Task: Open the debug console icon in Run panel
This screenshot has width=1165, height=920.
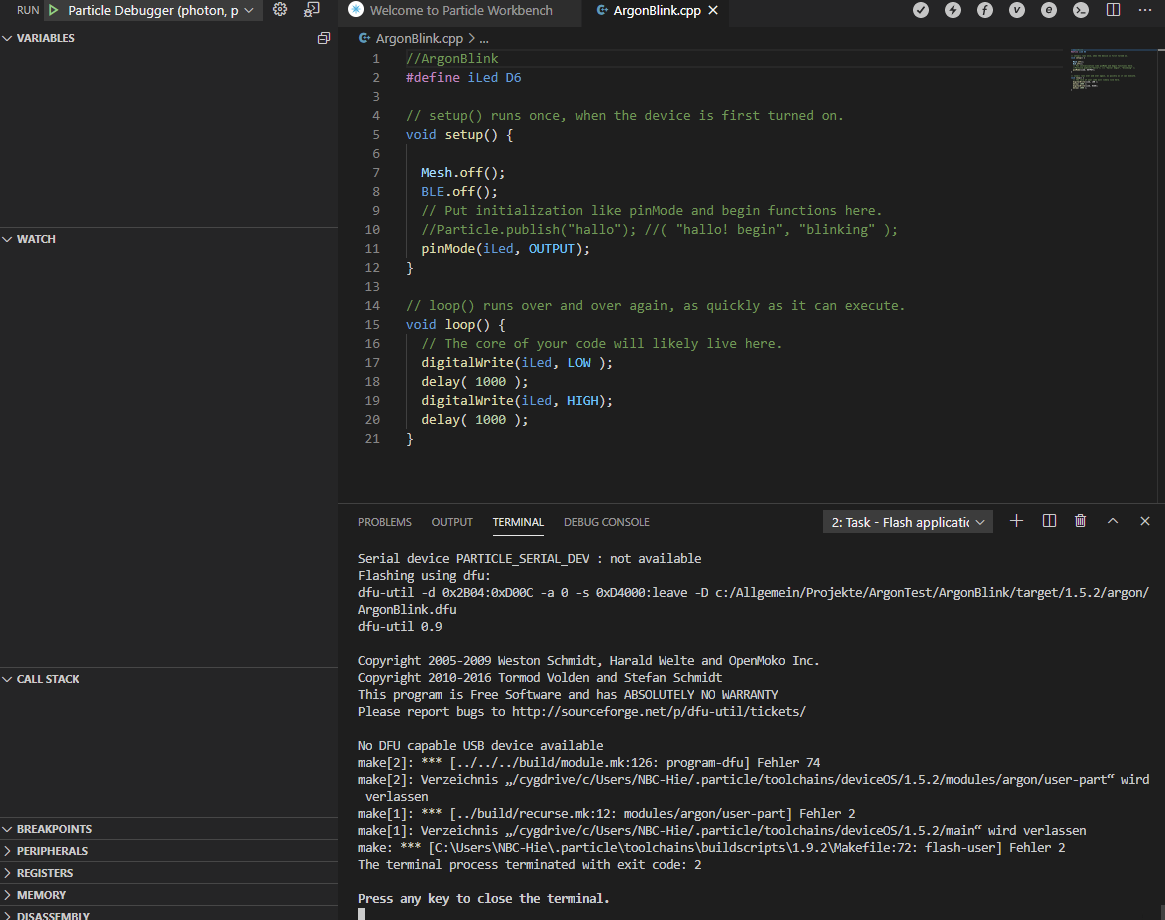Action: [x=312, y=10]
